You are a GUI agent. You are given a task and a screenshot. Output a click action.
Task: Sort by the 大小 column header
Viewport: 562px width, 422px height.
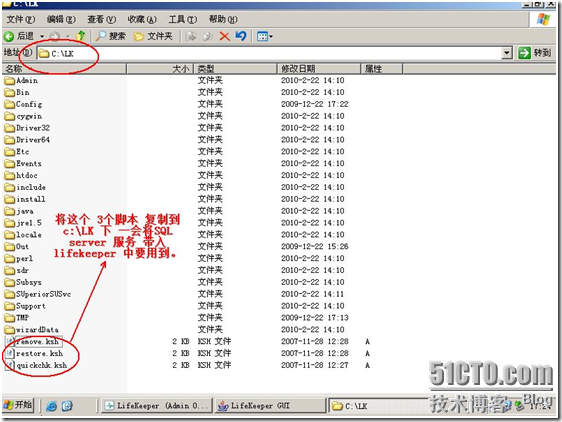(x=160, y=68)
